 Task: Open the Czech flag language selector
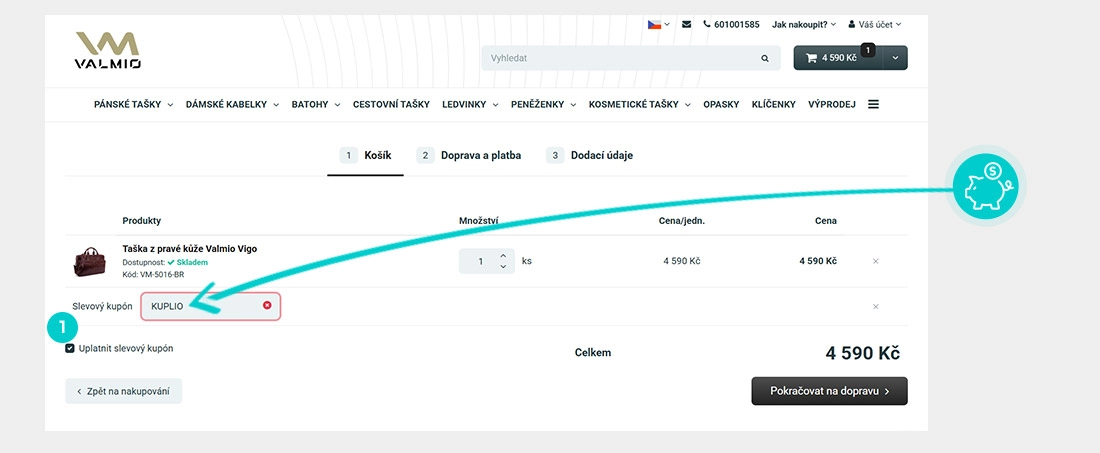click(658, 25)
